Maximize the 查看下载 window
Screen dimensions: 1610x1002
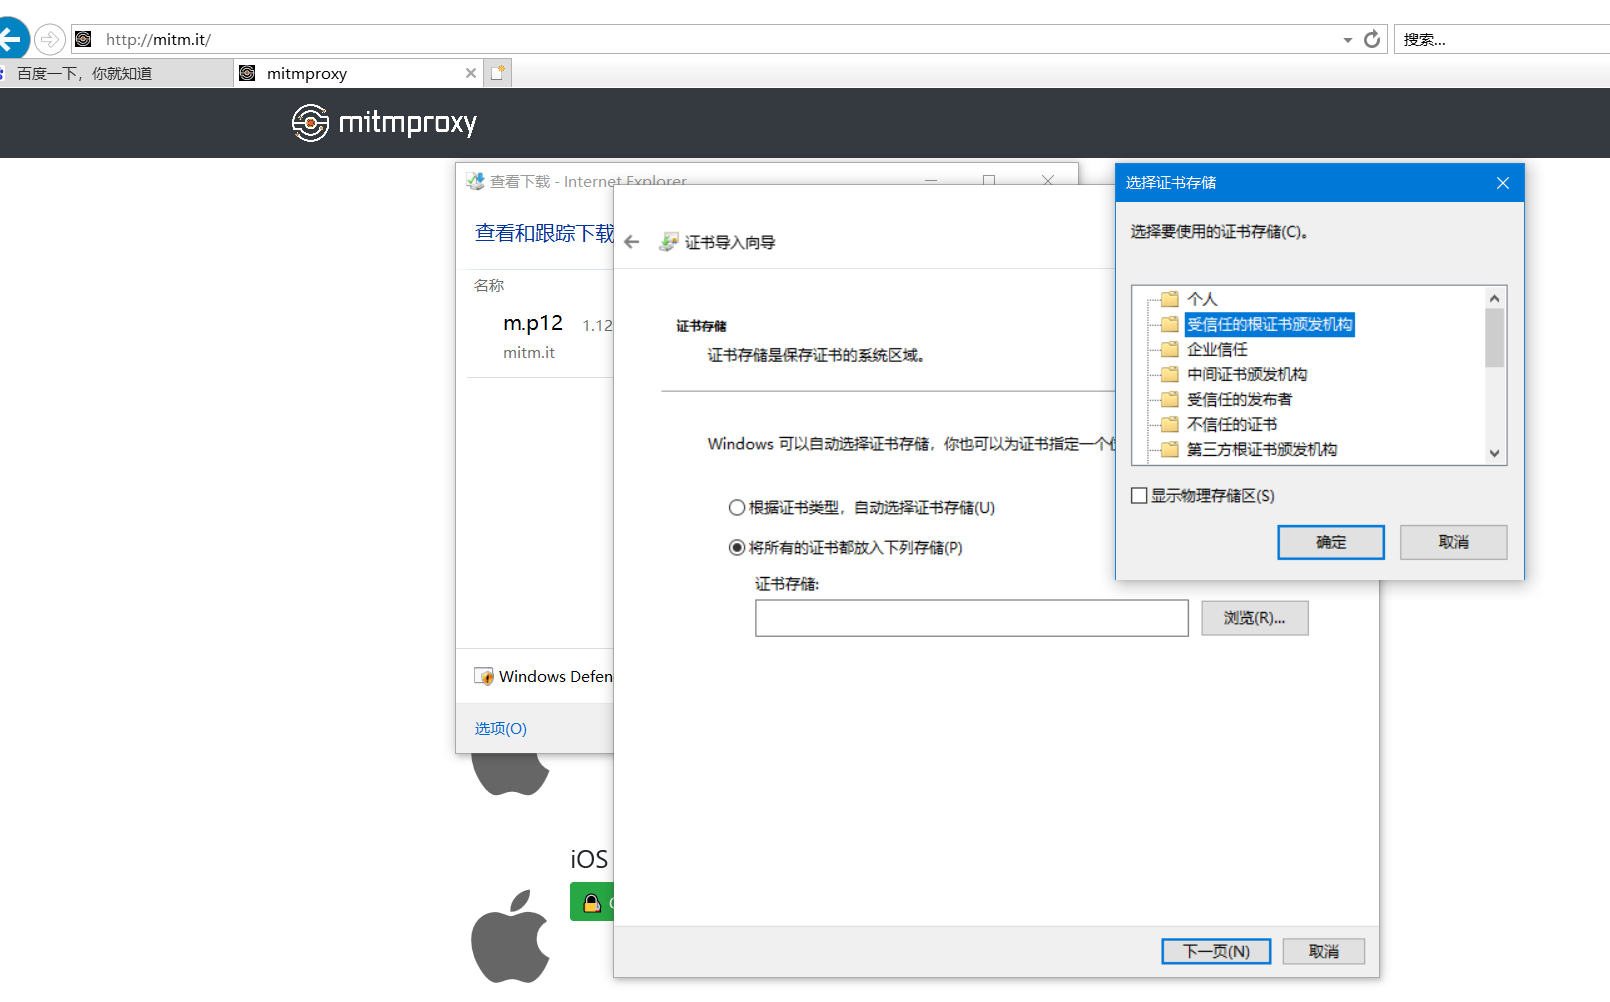pyautogui.click(x=989, y=181)
